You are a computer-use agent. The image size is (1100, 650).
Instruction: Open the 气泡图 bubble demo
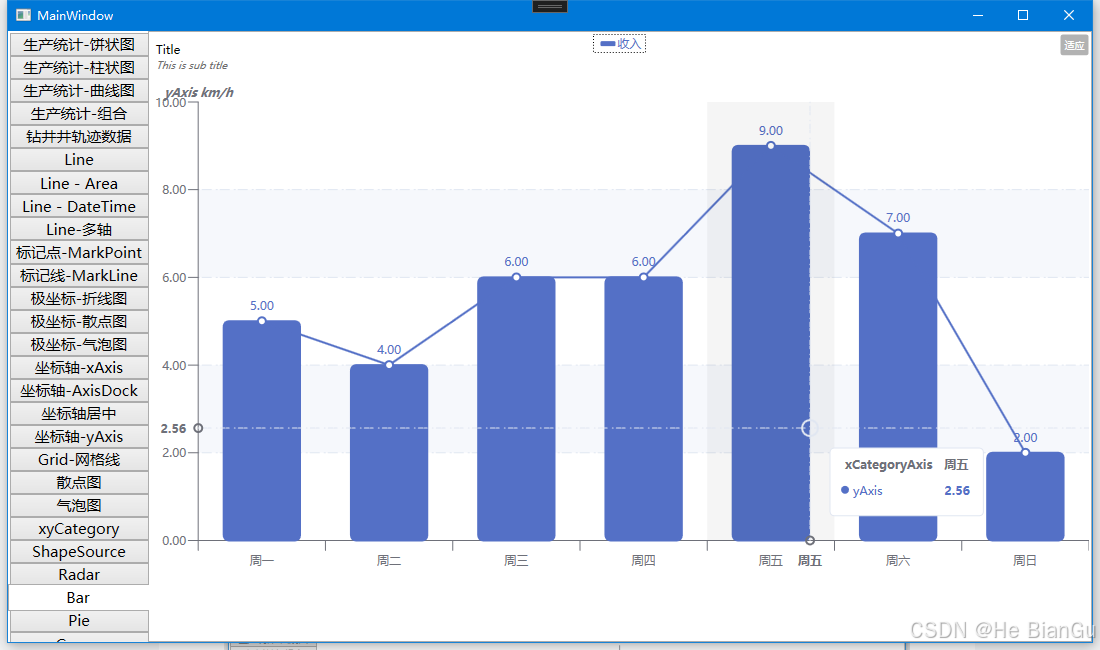tap(79, 506)
